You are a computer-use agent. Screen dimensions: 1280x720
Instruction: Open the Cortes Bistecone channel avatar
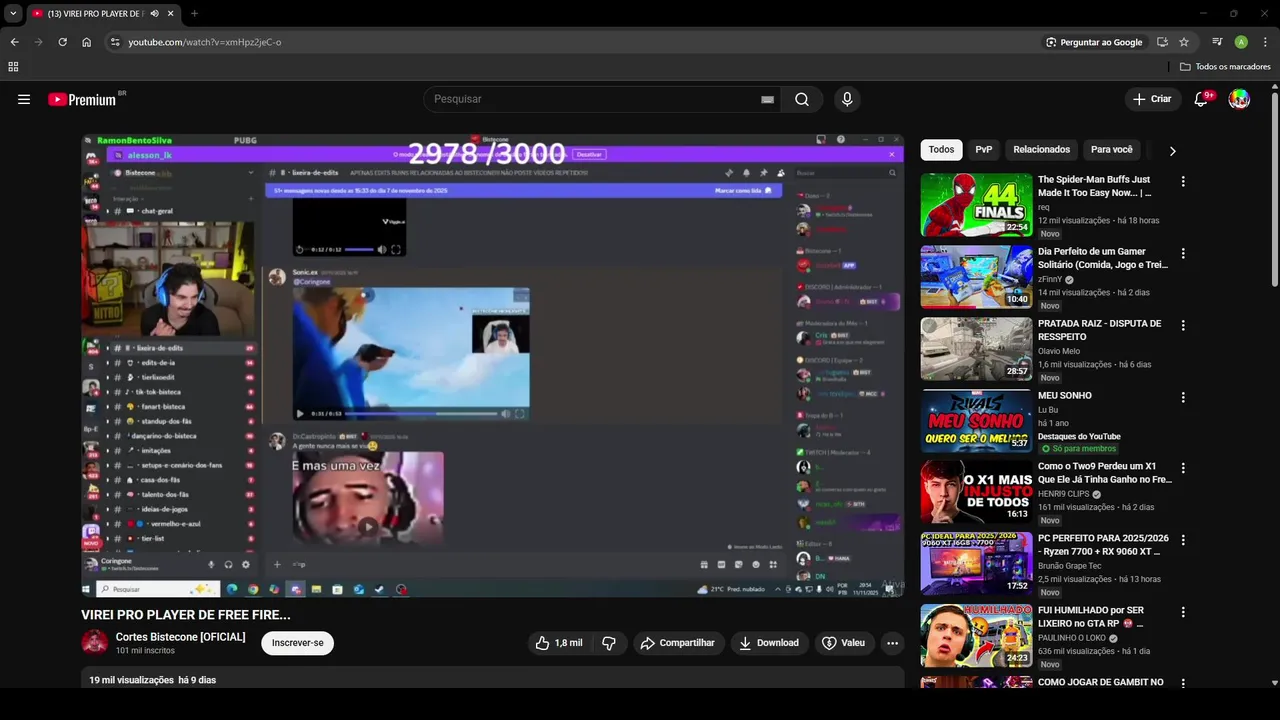pos(94,642)
